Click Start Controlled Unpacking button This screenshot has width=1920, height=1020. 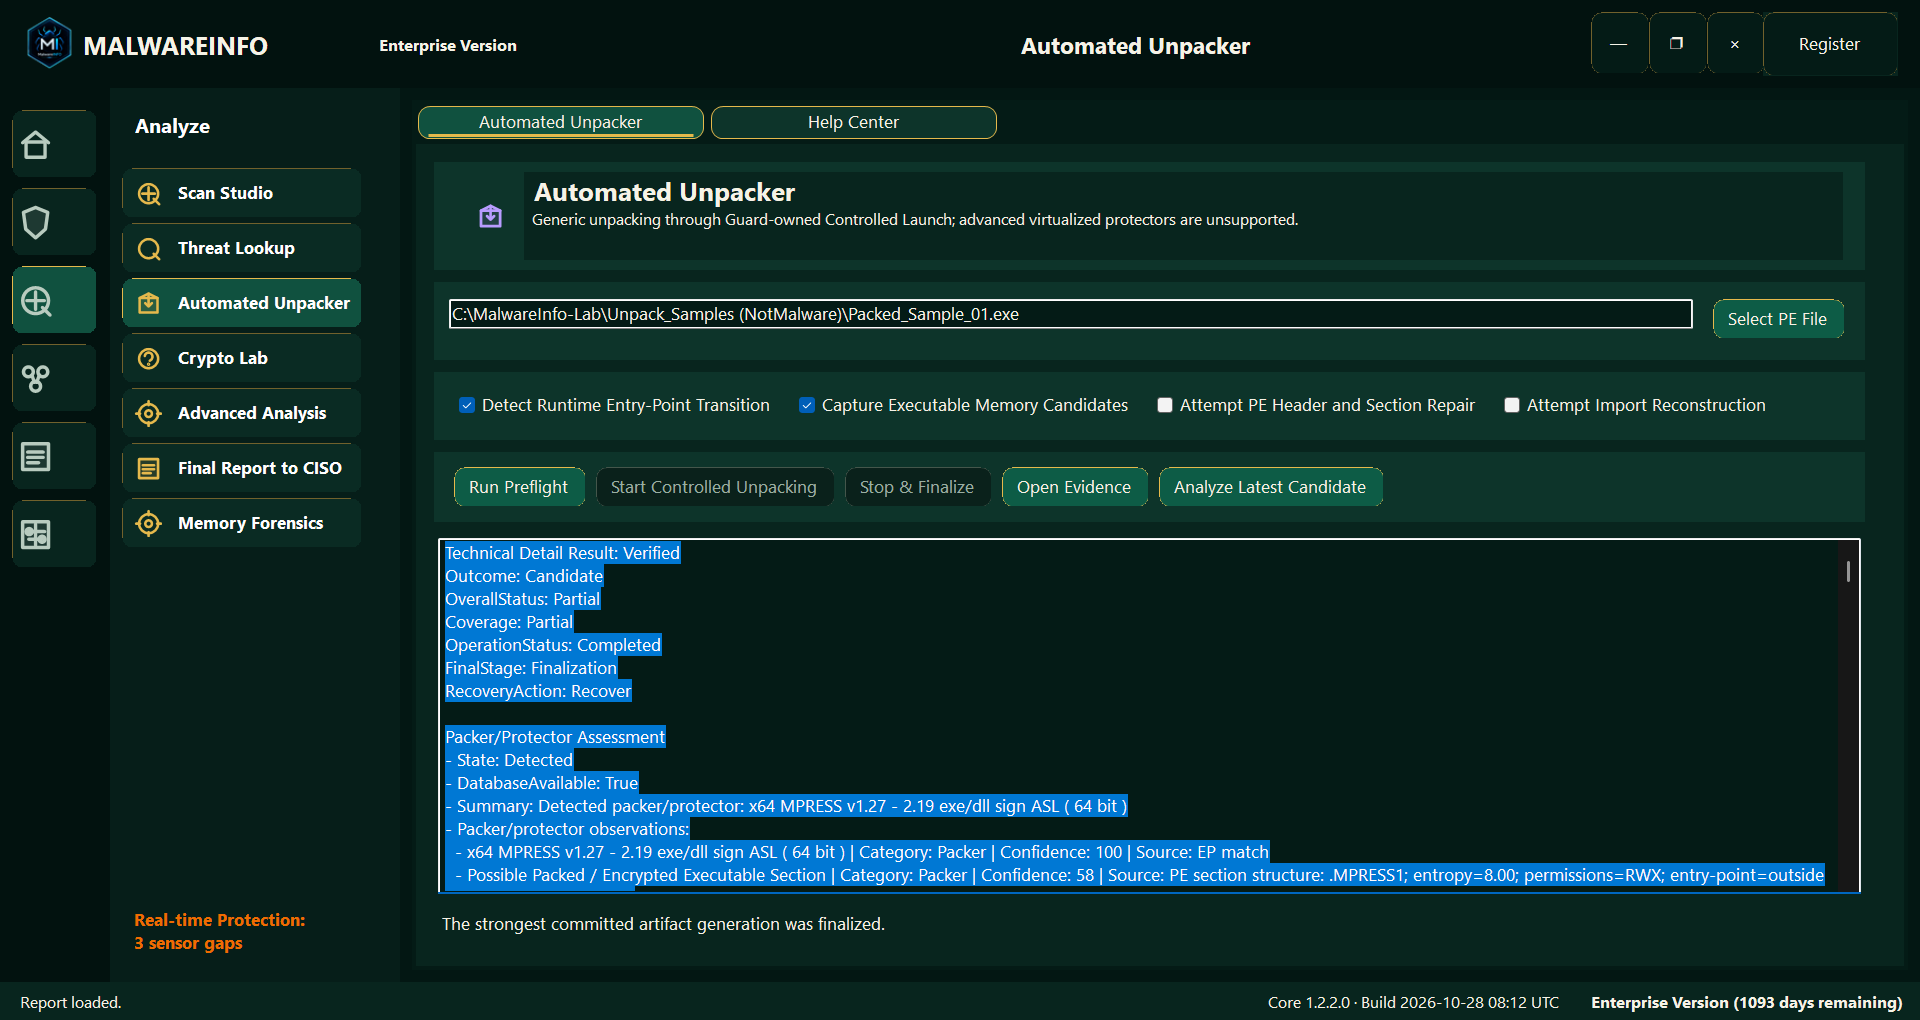click(713, 487)
